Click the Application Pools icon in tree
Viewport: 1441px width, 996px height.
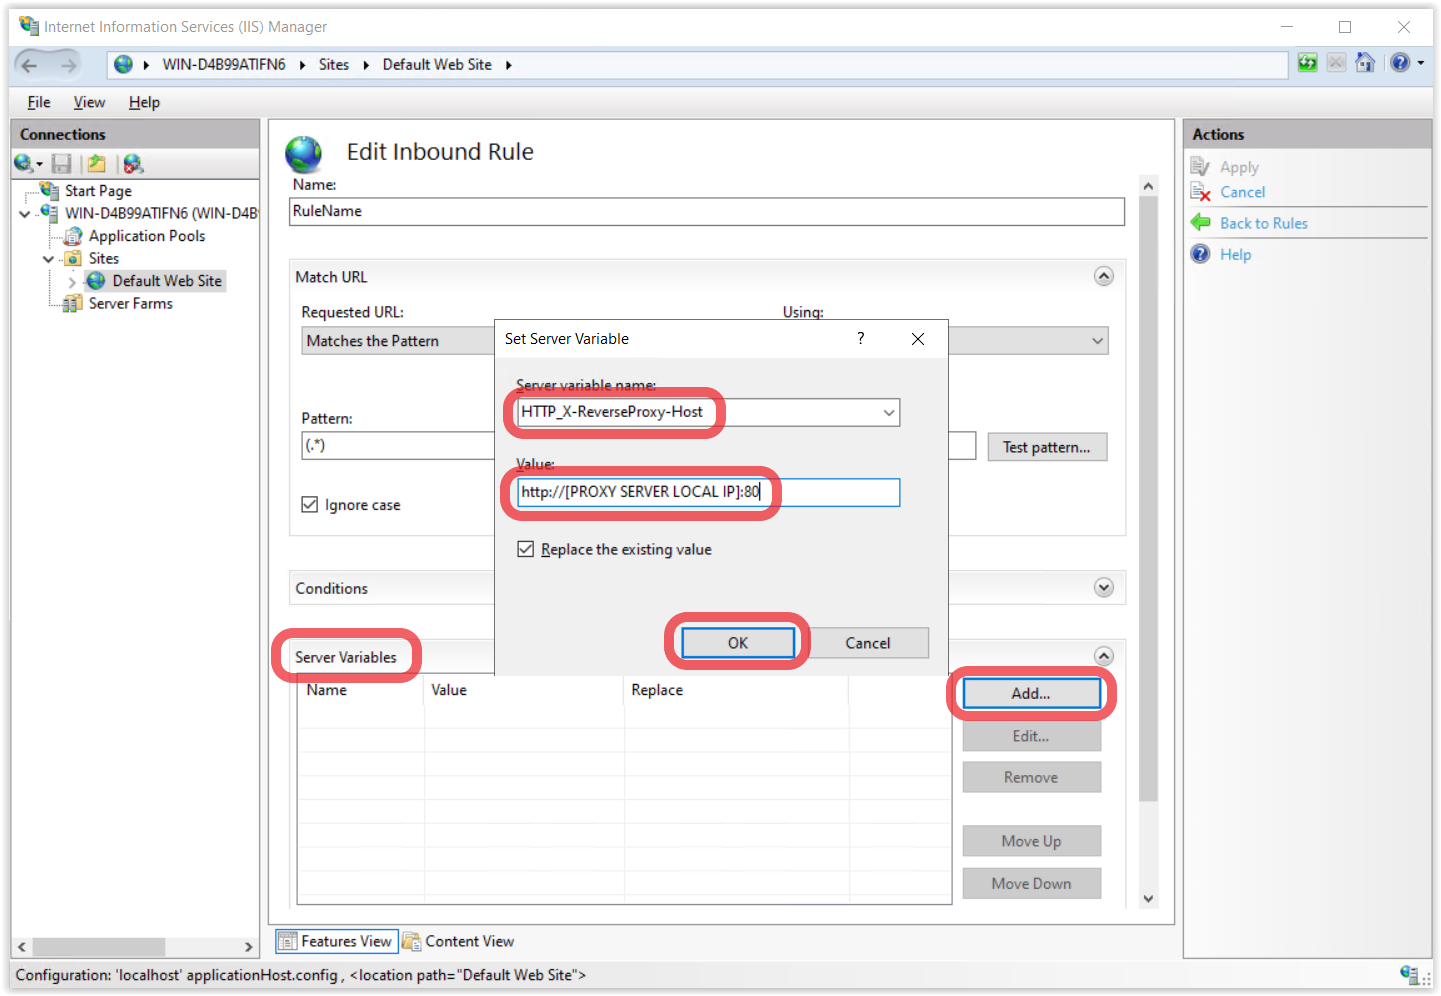[73, 236]
